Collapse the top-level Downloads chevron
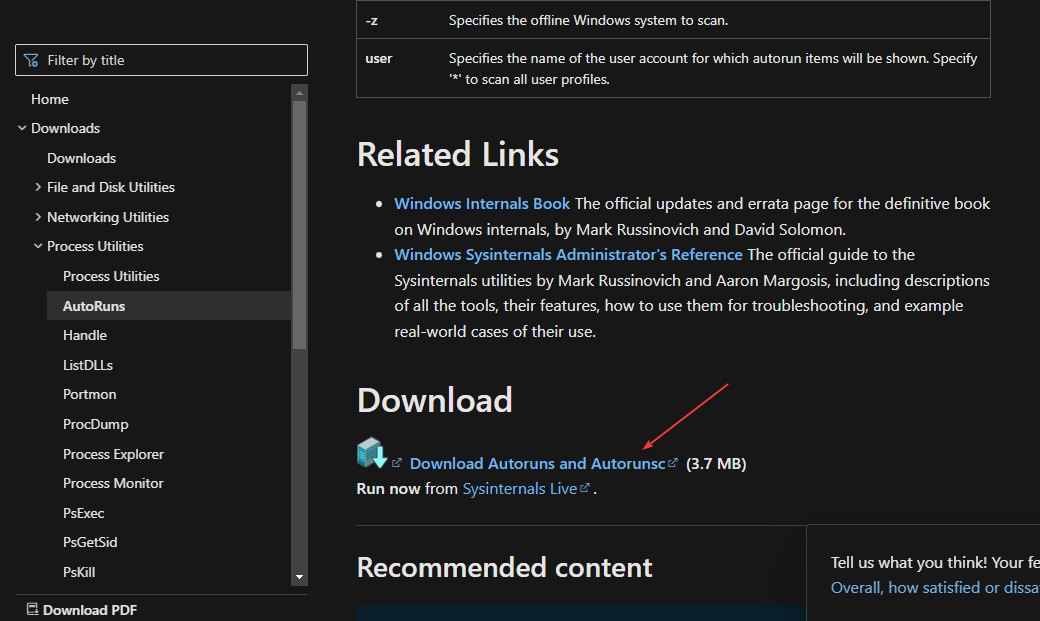 click(x=22, y=128)
